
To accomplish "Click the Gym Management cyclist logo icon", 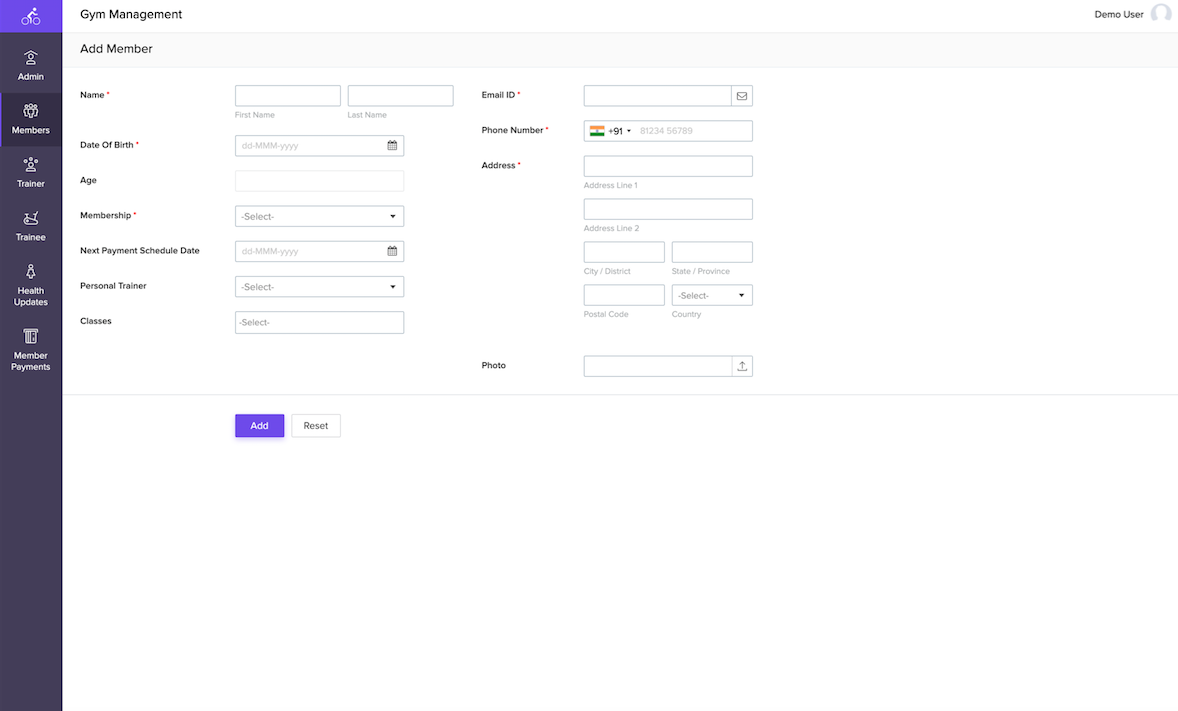I will click(x=31, y=16).
